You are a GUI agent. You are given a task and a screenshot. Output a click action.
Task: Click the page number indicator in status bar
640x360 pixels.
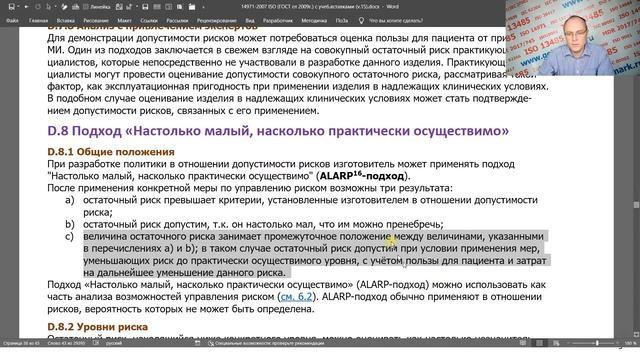point(21,343)
